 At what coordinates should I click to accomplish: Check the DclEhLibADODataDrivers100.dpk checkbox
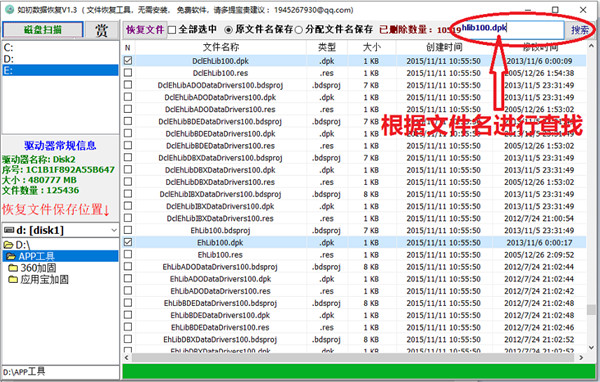tap(128, 97)
